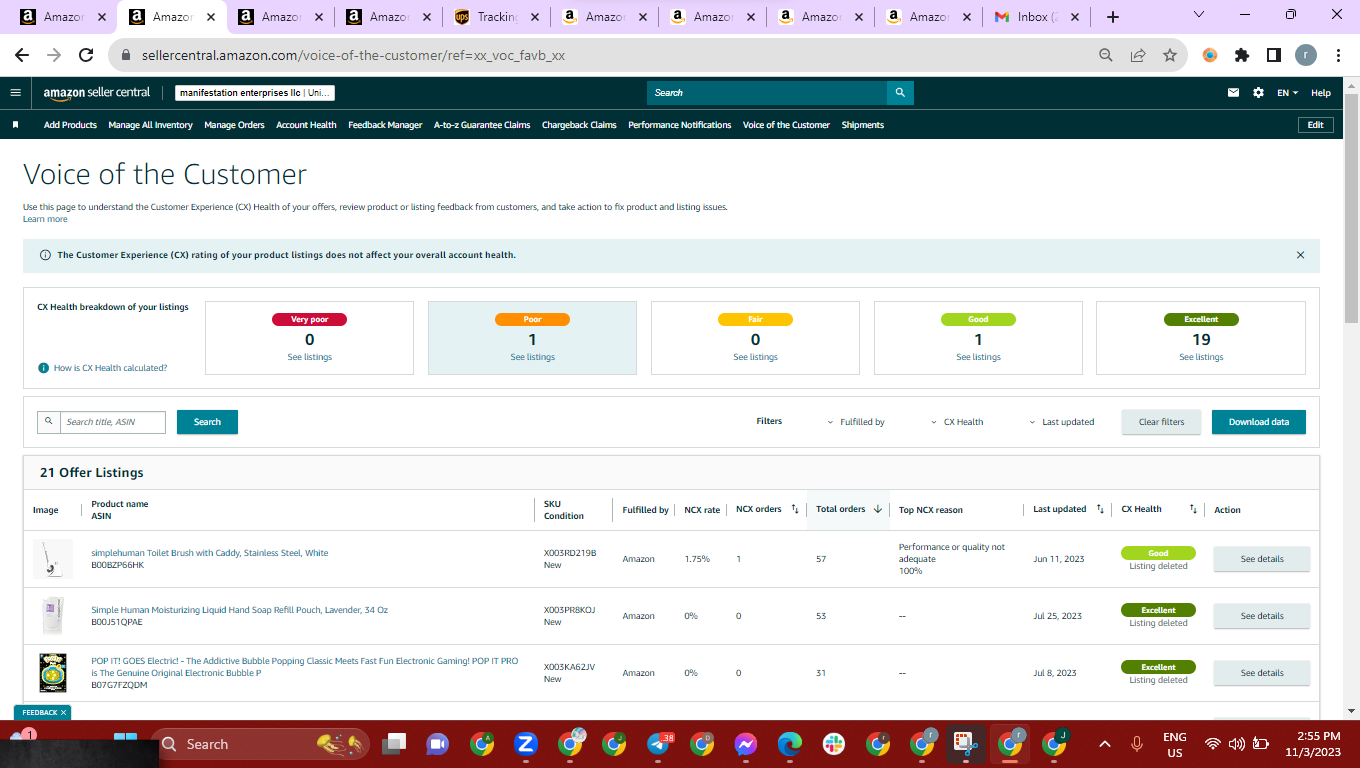The width and height of the screenshot is (1360, 768).
Task: Go to Manage All Inventory
Action: tap(150, 125)
